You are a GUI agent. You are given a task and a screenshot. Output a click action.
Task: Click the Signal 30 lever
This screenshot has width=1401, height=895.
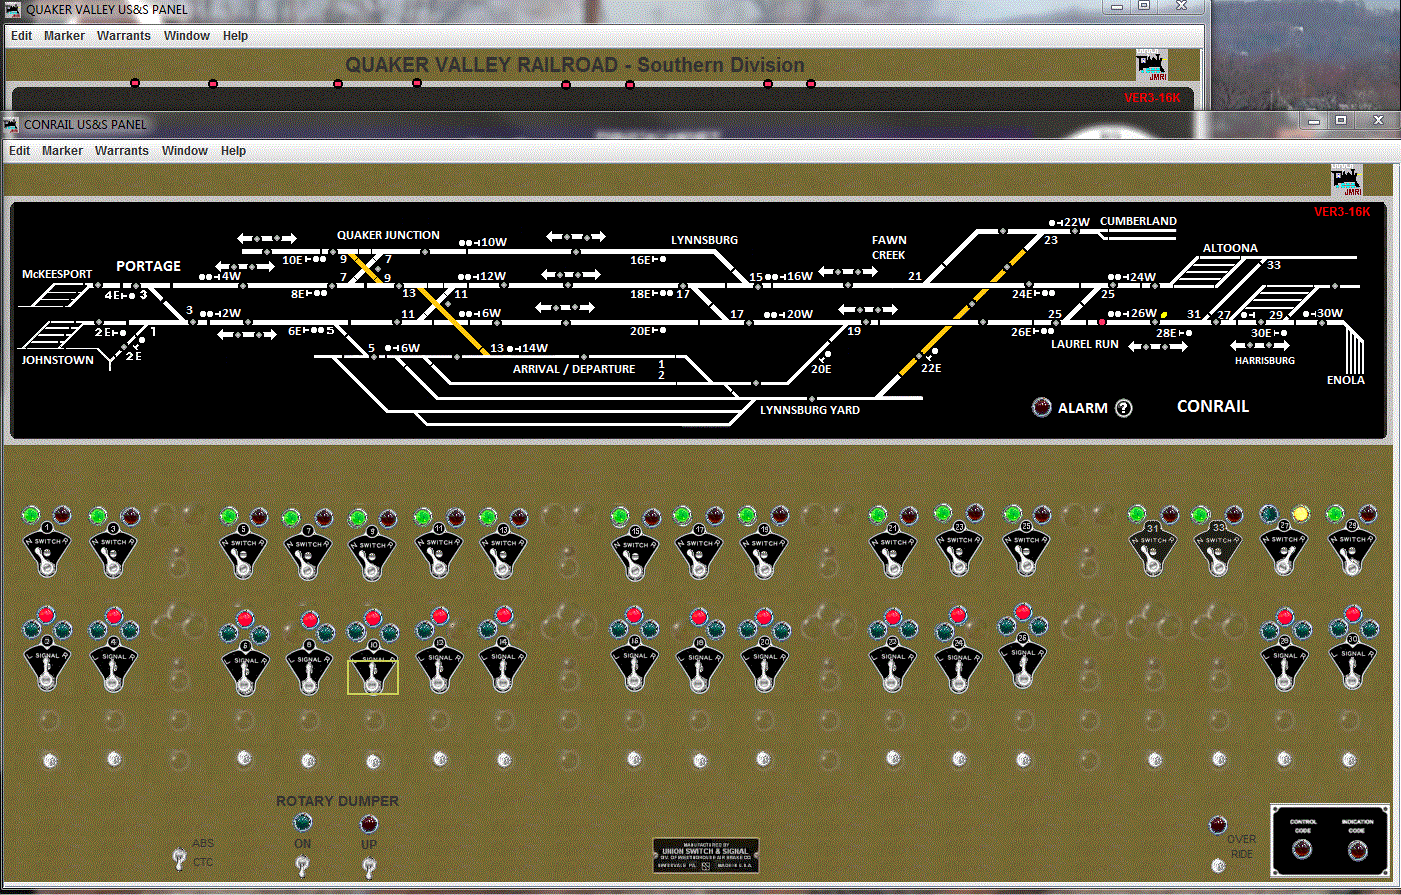(x=1352, y=673)
